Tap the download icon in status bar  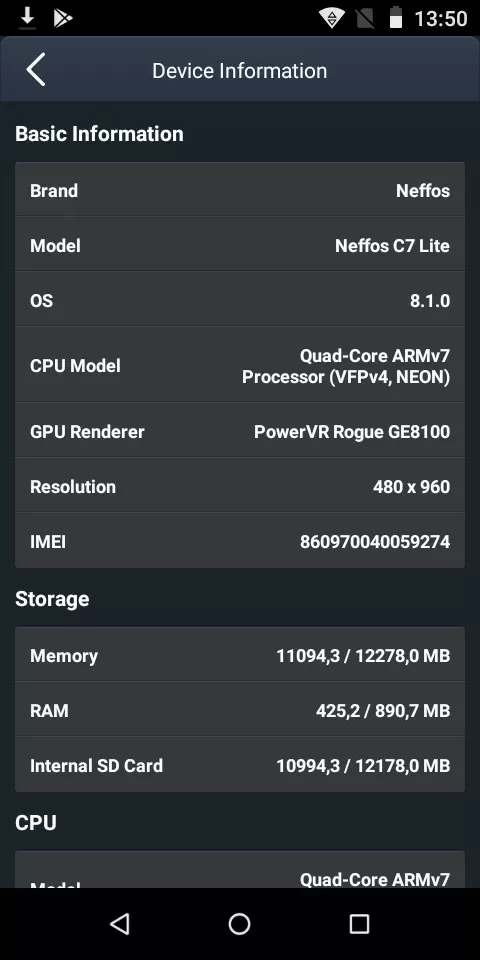[27, 18]
